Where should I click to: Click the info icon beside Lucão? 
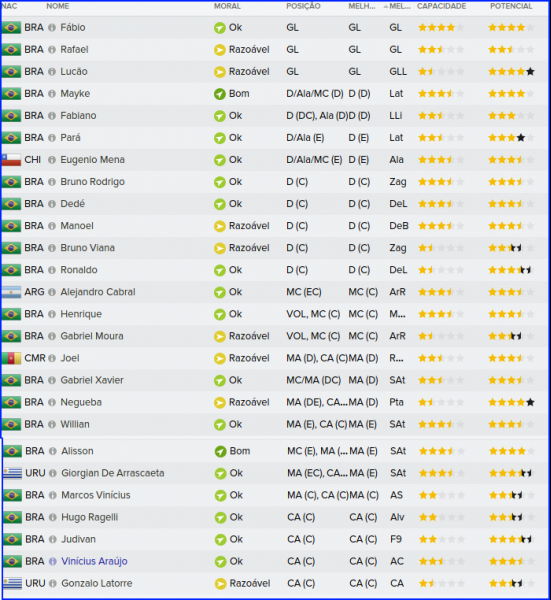52,72
